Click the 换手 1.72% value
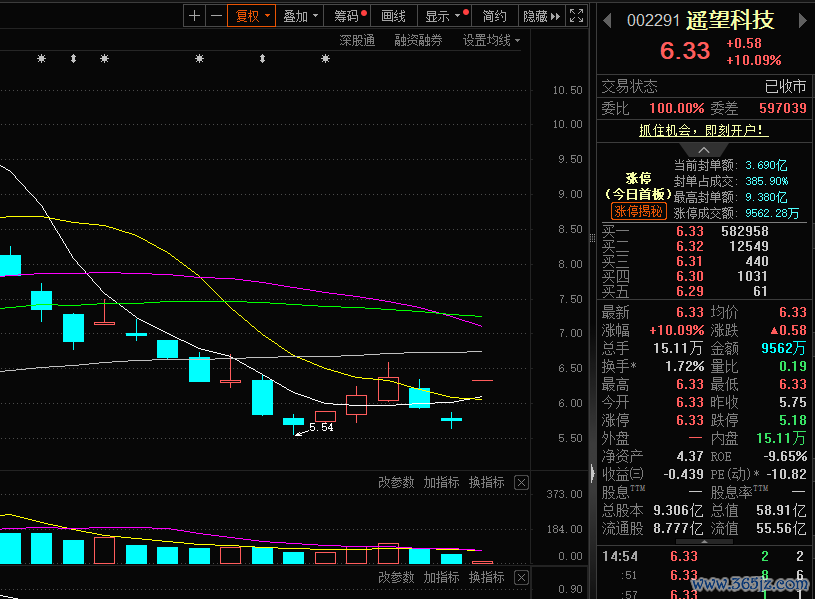The image size is (815, 599). tap(685, 366)
